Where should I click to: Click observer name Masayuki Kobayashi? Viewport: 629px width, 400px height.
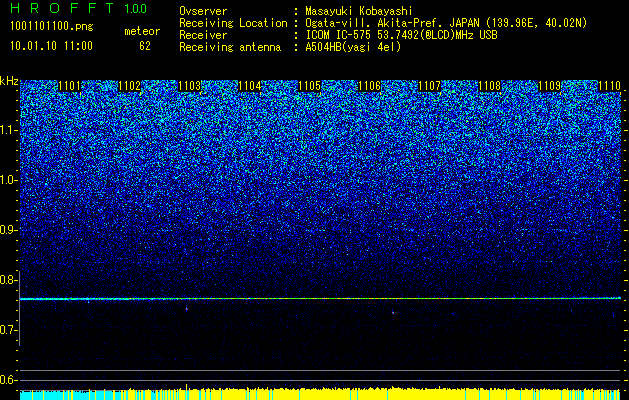359,11
